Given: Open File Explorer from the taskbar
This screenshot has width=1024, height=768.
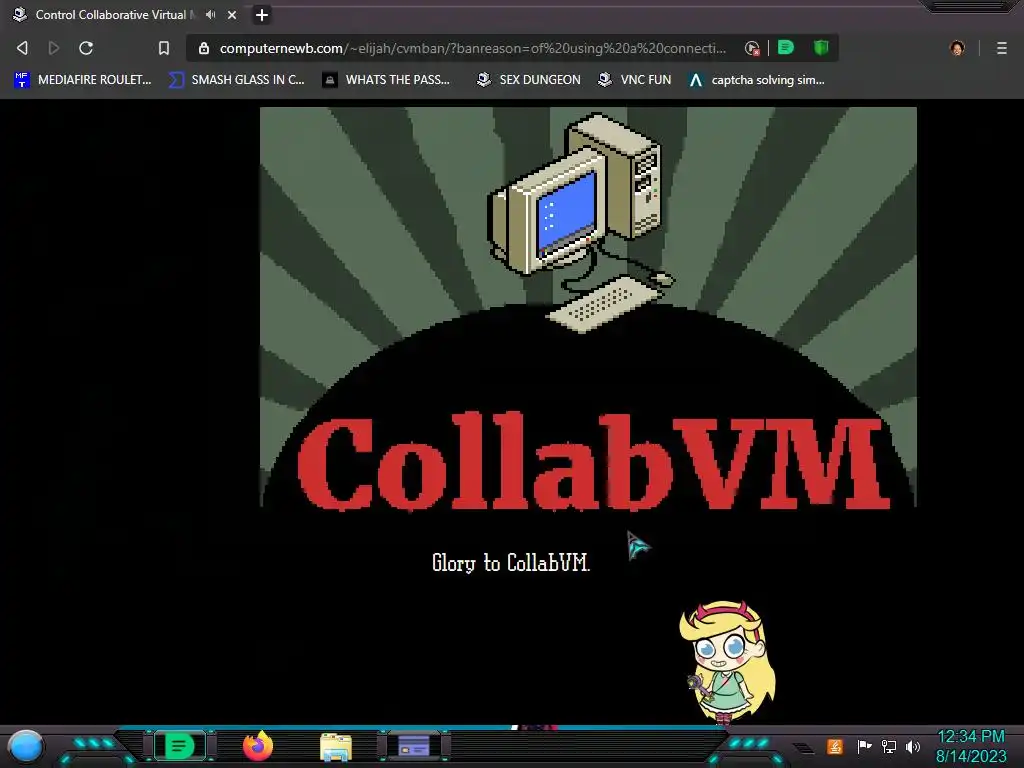Looking at the screenshot, I should click(x=336, y=747).
